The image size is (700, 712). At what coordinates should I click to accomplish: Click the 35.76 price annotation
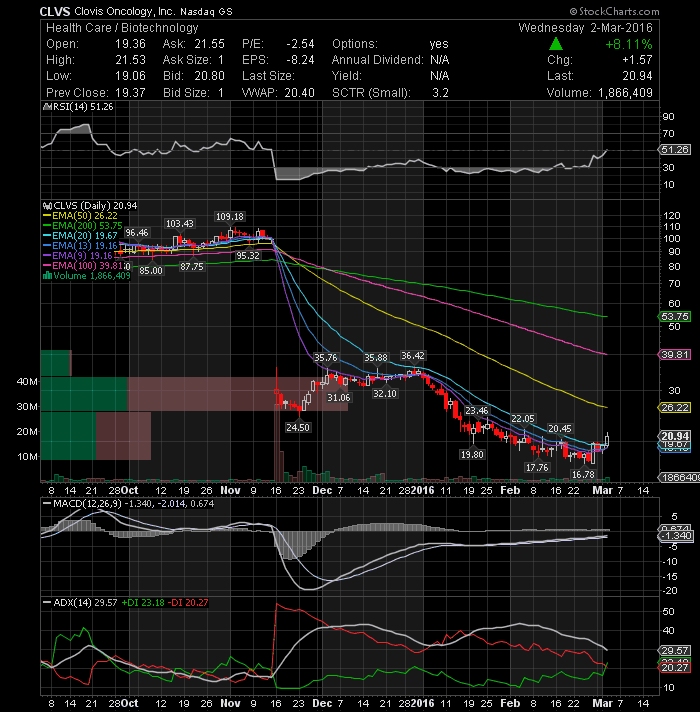pos(326,357)
